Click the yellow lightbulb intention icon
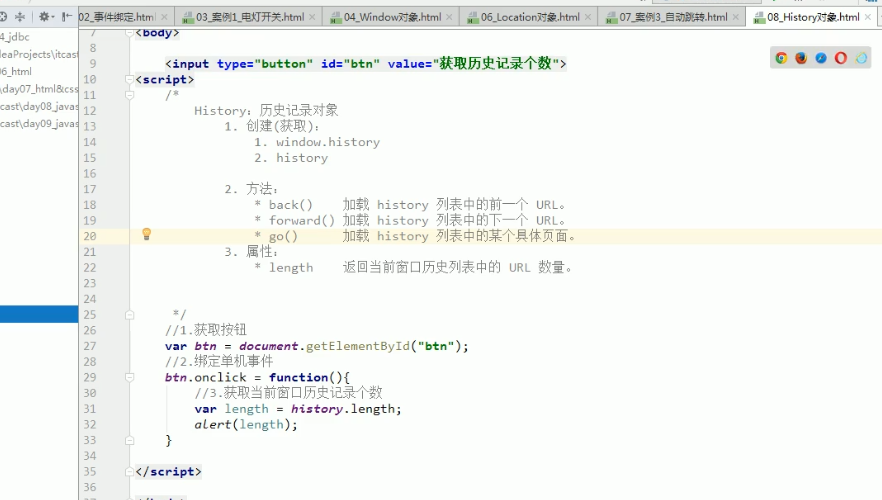The image size is (882, 500). click(x=146, y=234)
